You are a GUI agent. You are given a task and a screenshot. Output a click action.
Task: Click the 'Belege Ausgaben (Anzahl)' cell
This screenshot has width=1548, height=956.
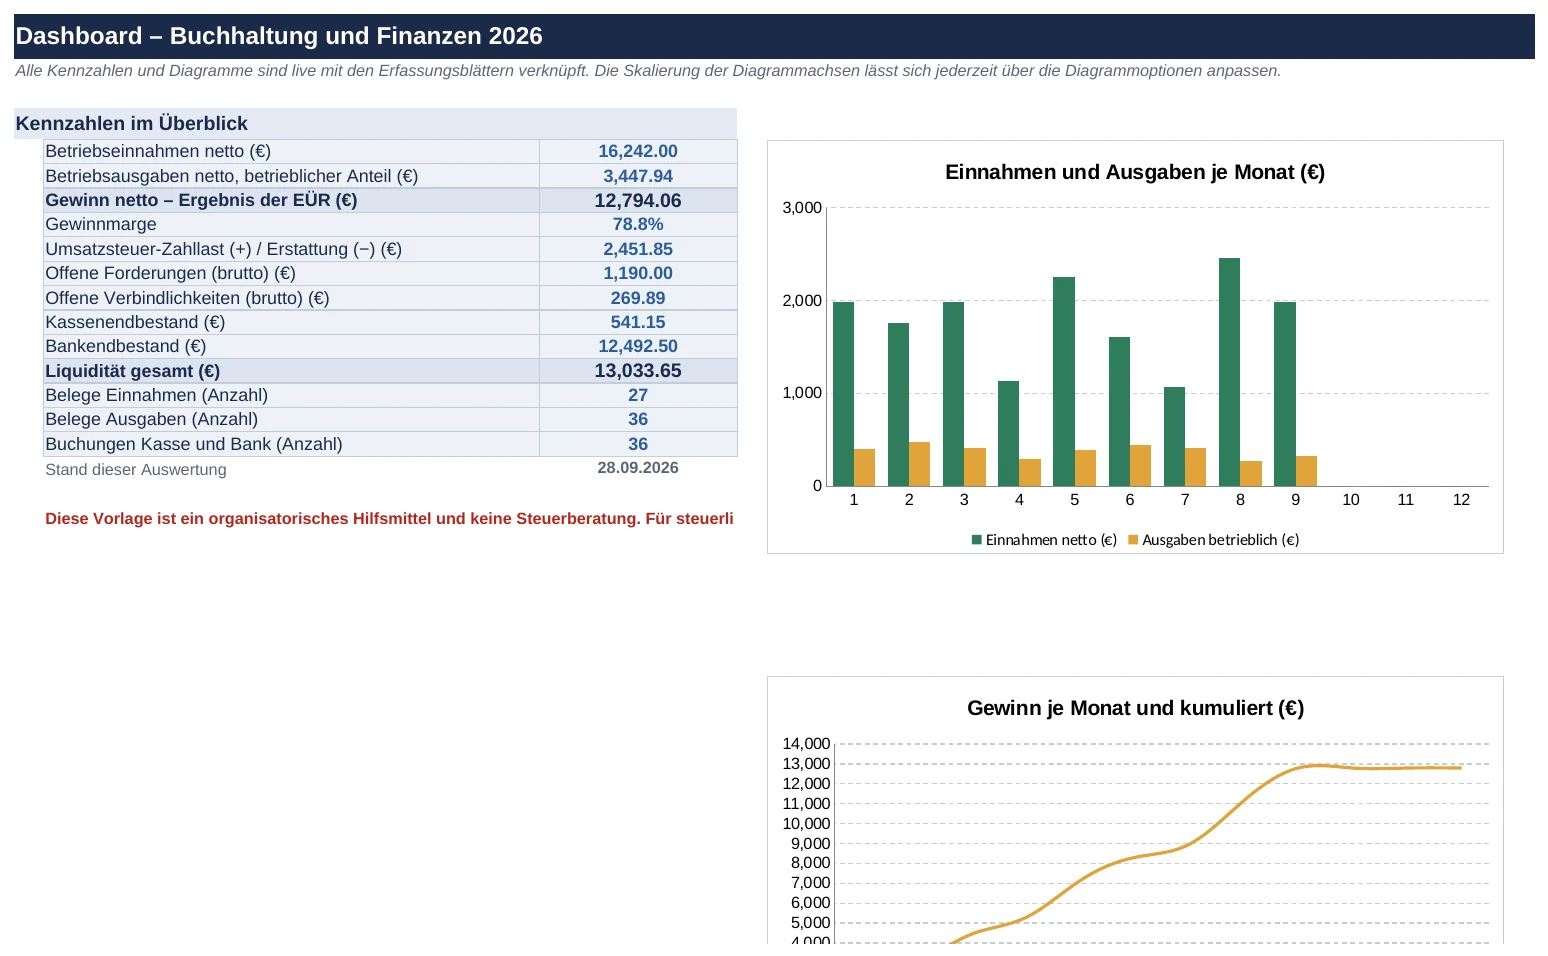click(x=291, y=419)
